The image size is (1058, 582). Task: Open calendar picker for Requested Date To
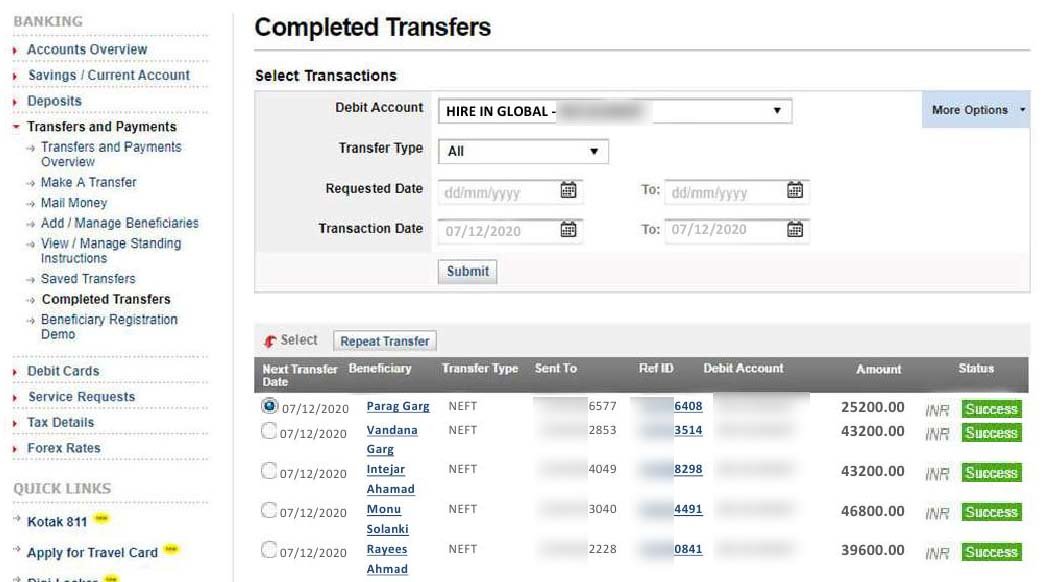pos(795,190)
